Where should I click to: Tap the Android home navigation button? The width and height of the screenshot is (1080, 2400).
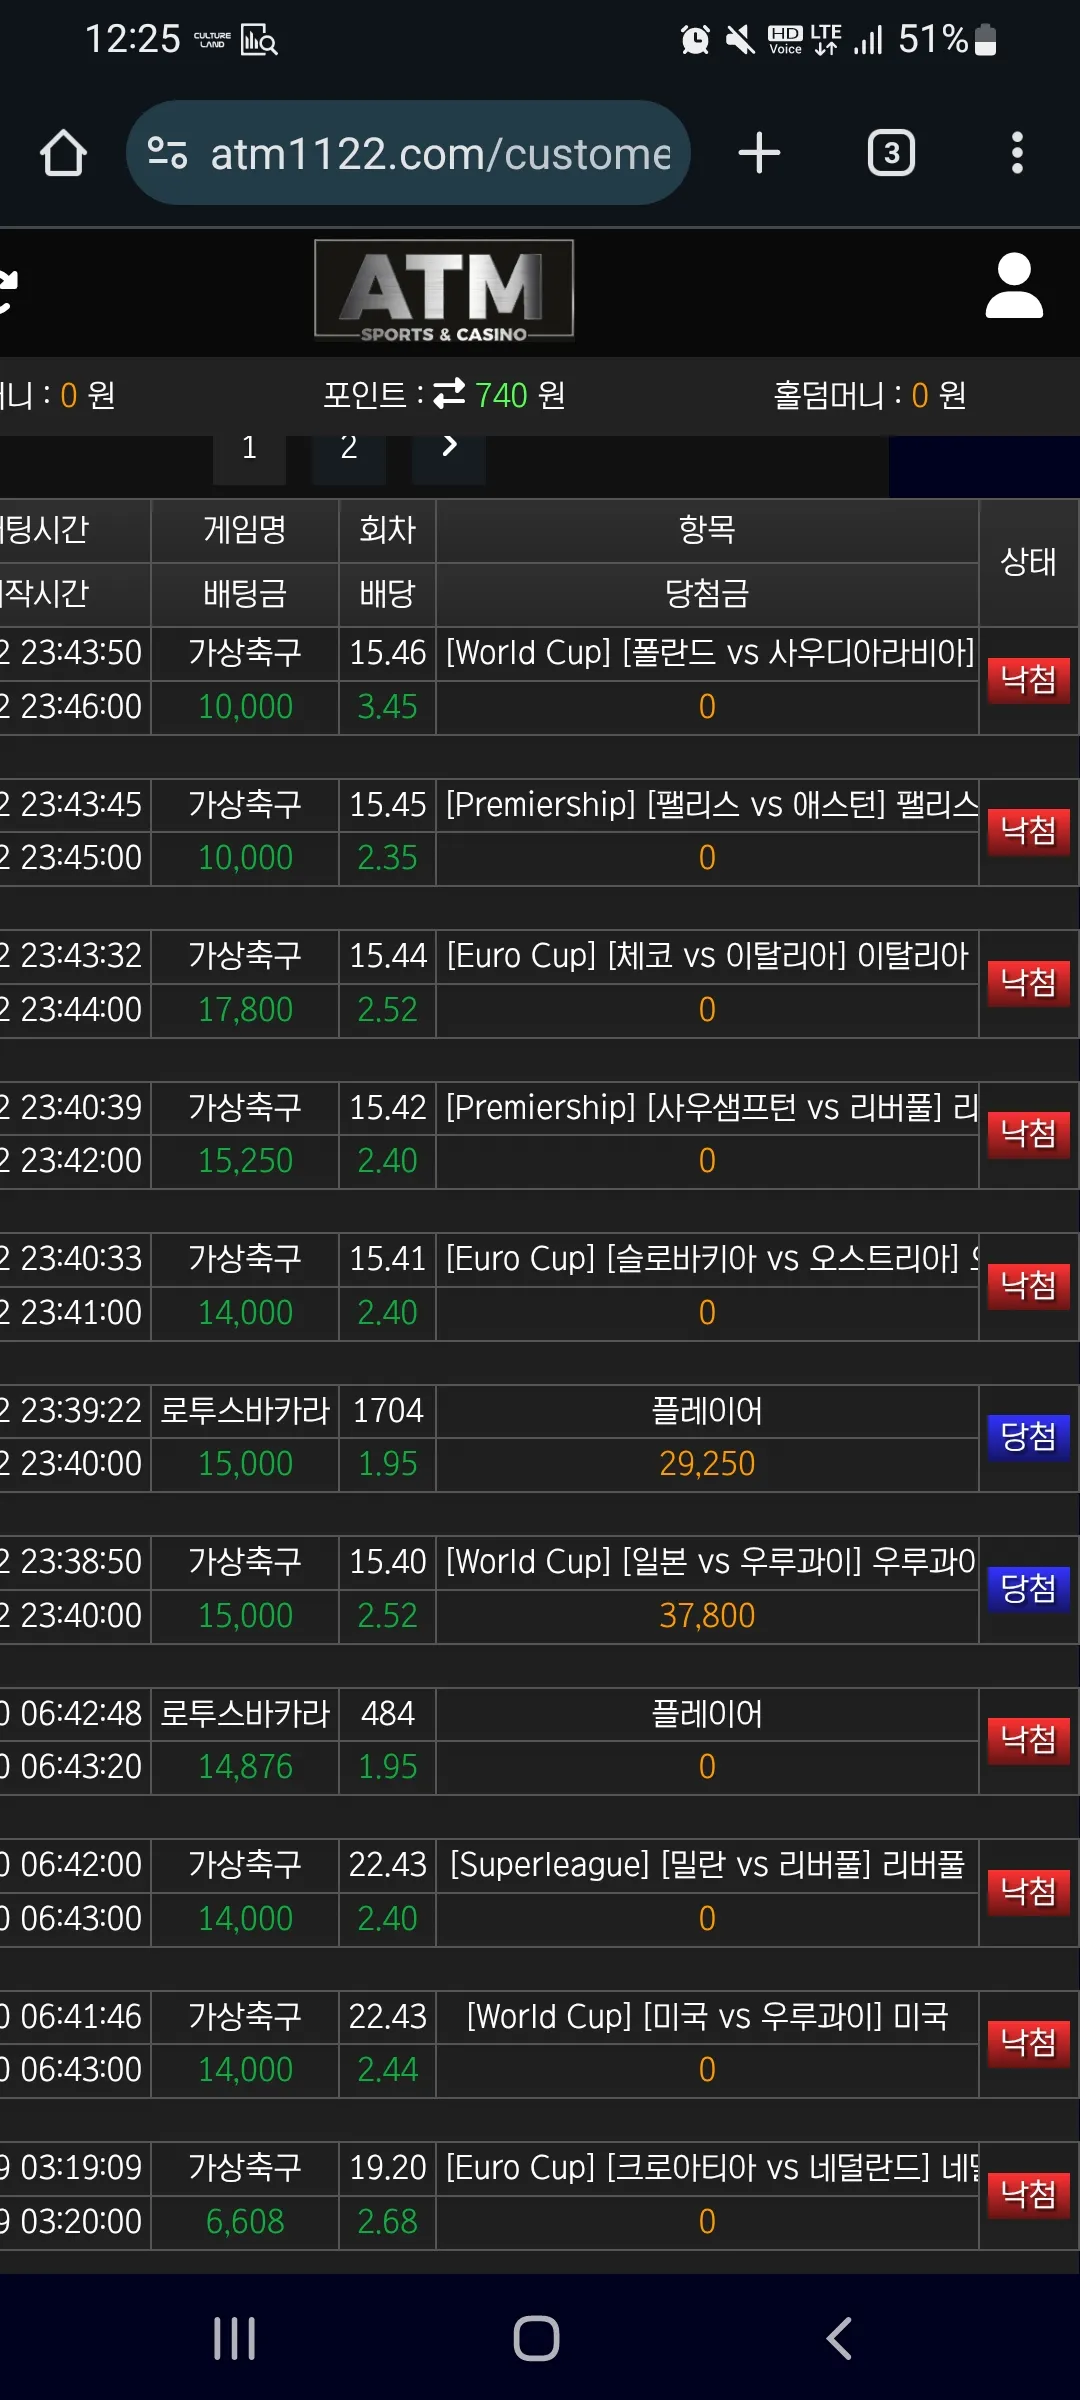(x=536, y=2338)
